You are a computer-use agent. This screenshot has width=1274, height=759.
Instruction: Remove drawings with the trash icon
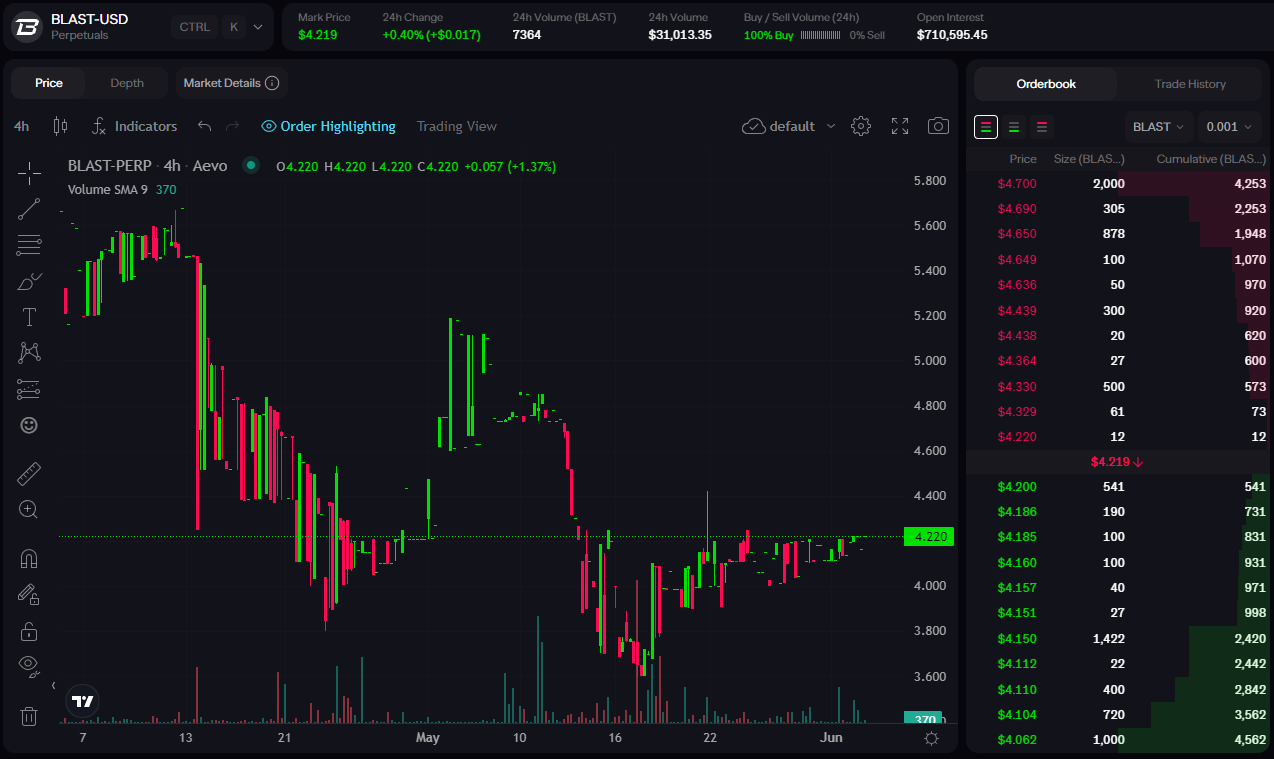tap(29, 715)
